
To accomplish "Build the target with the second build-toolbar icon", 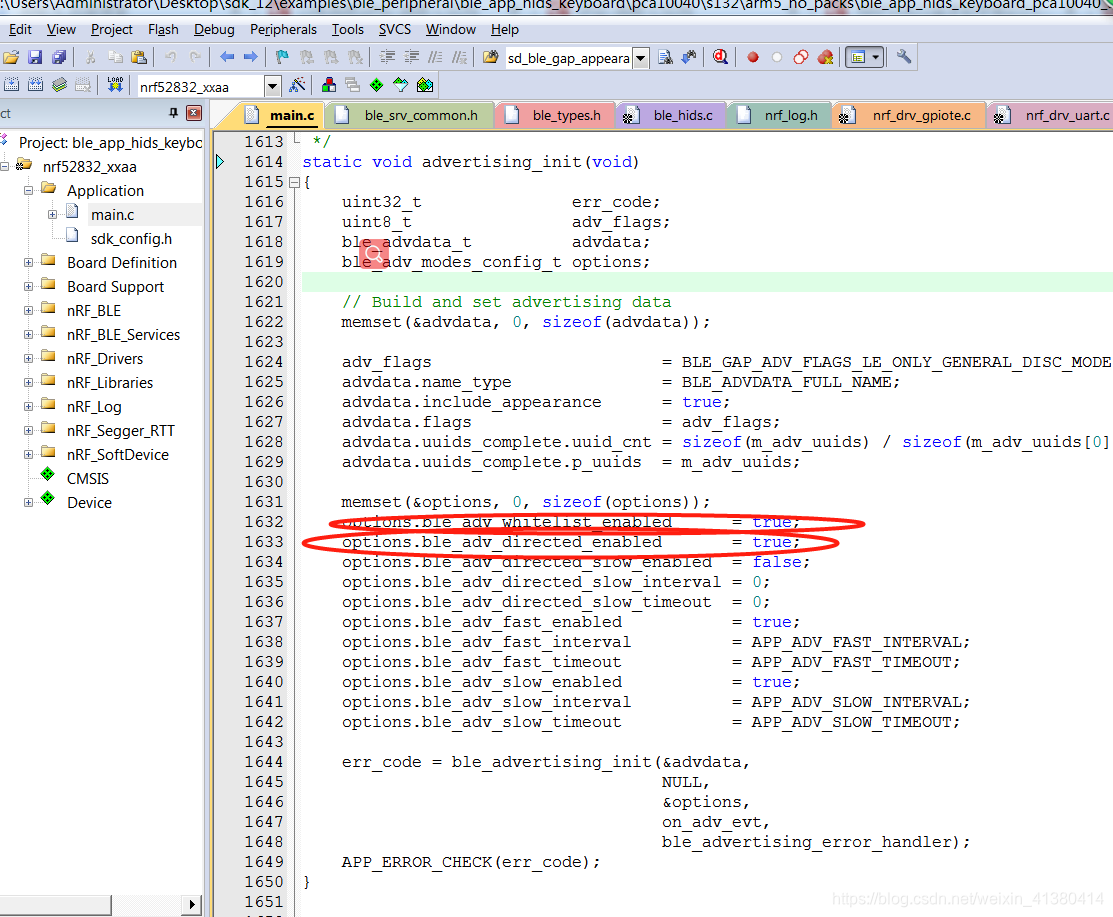I will (35, 85).
